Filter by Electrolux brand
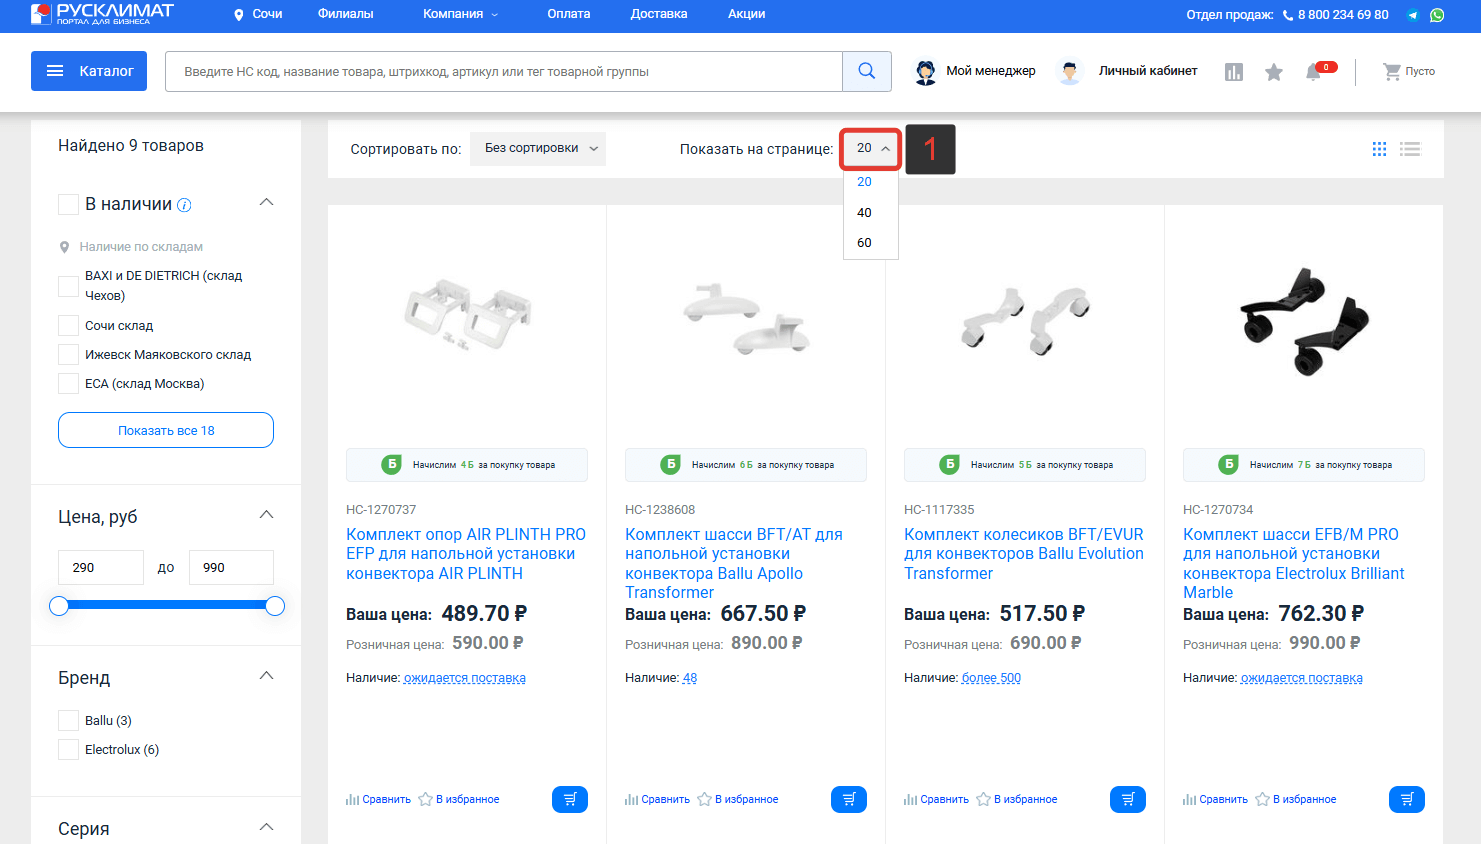 [x=68, y=749]
